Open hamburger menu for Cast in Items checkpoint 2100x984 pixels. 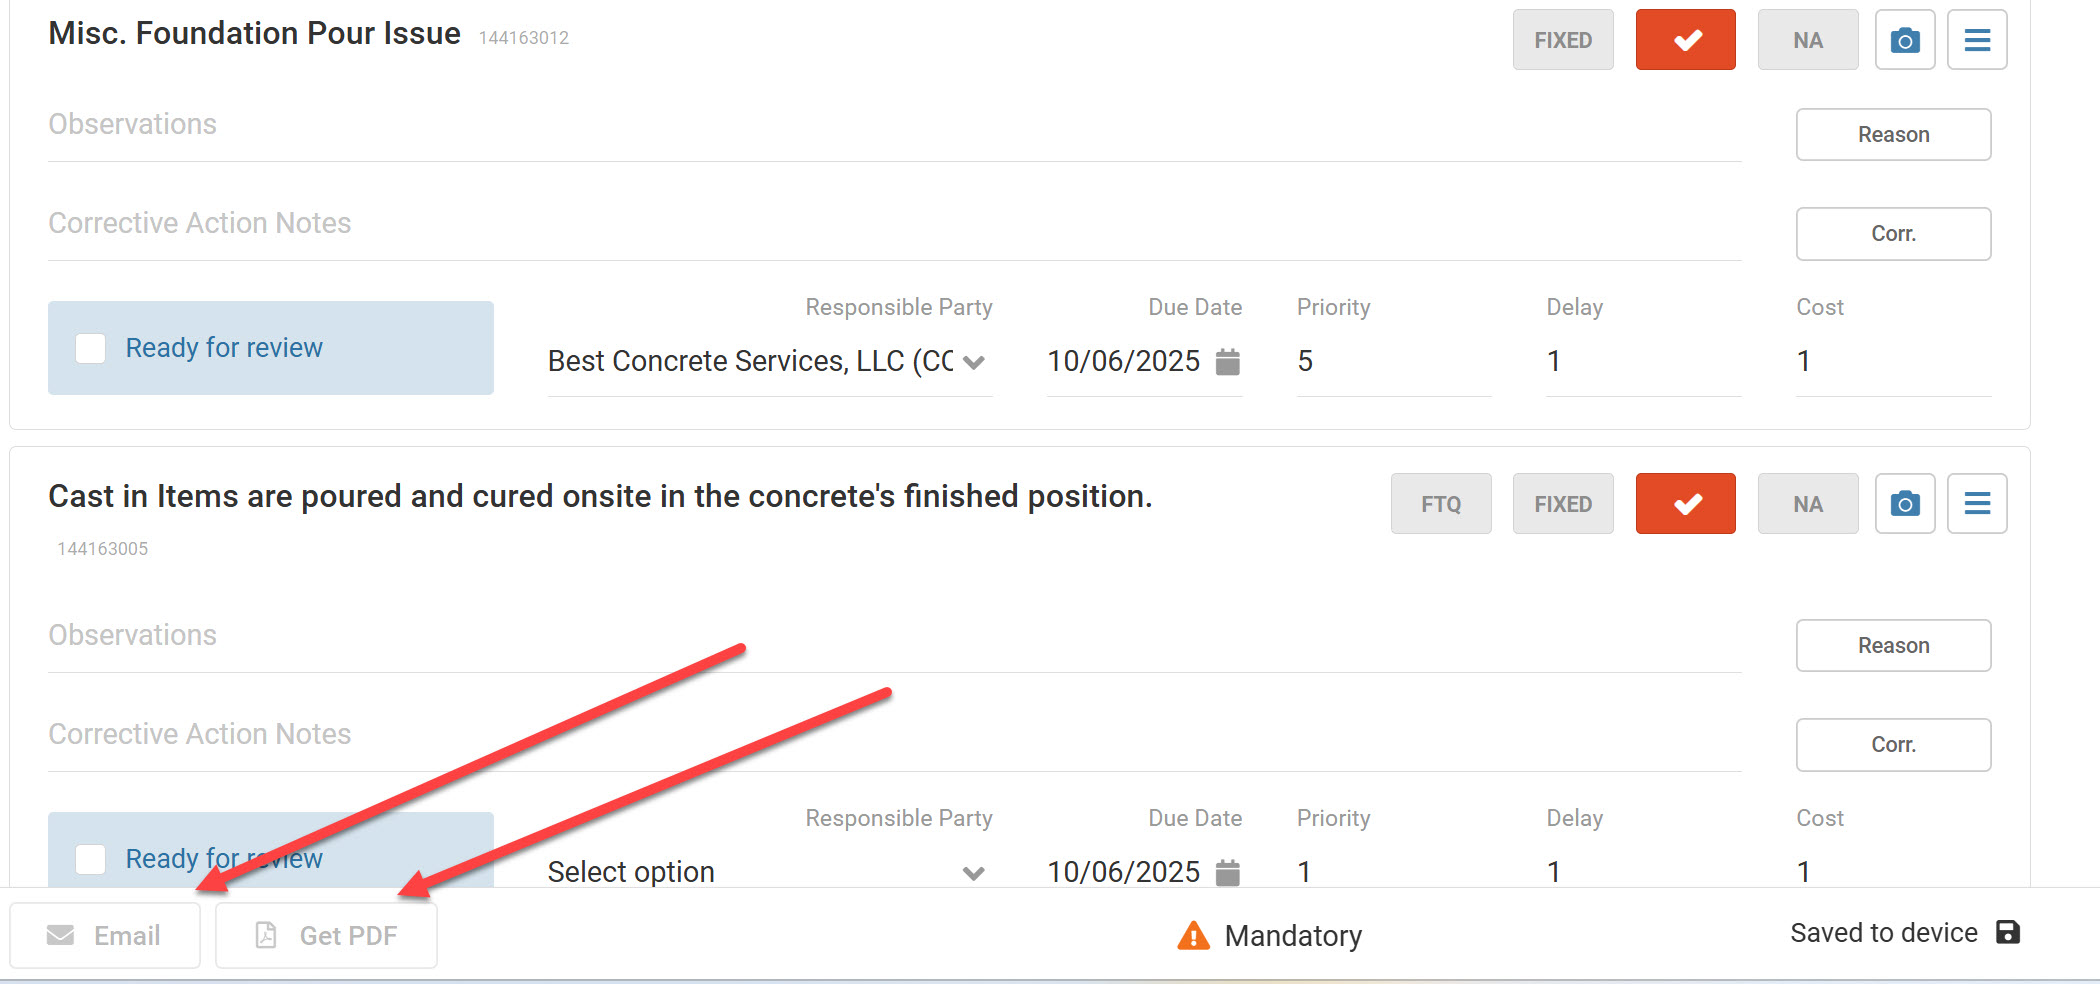pos(1977,503)
